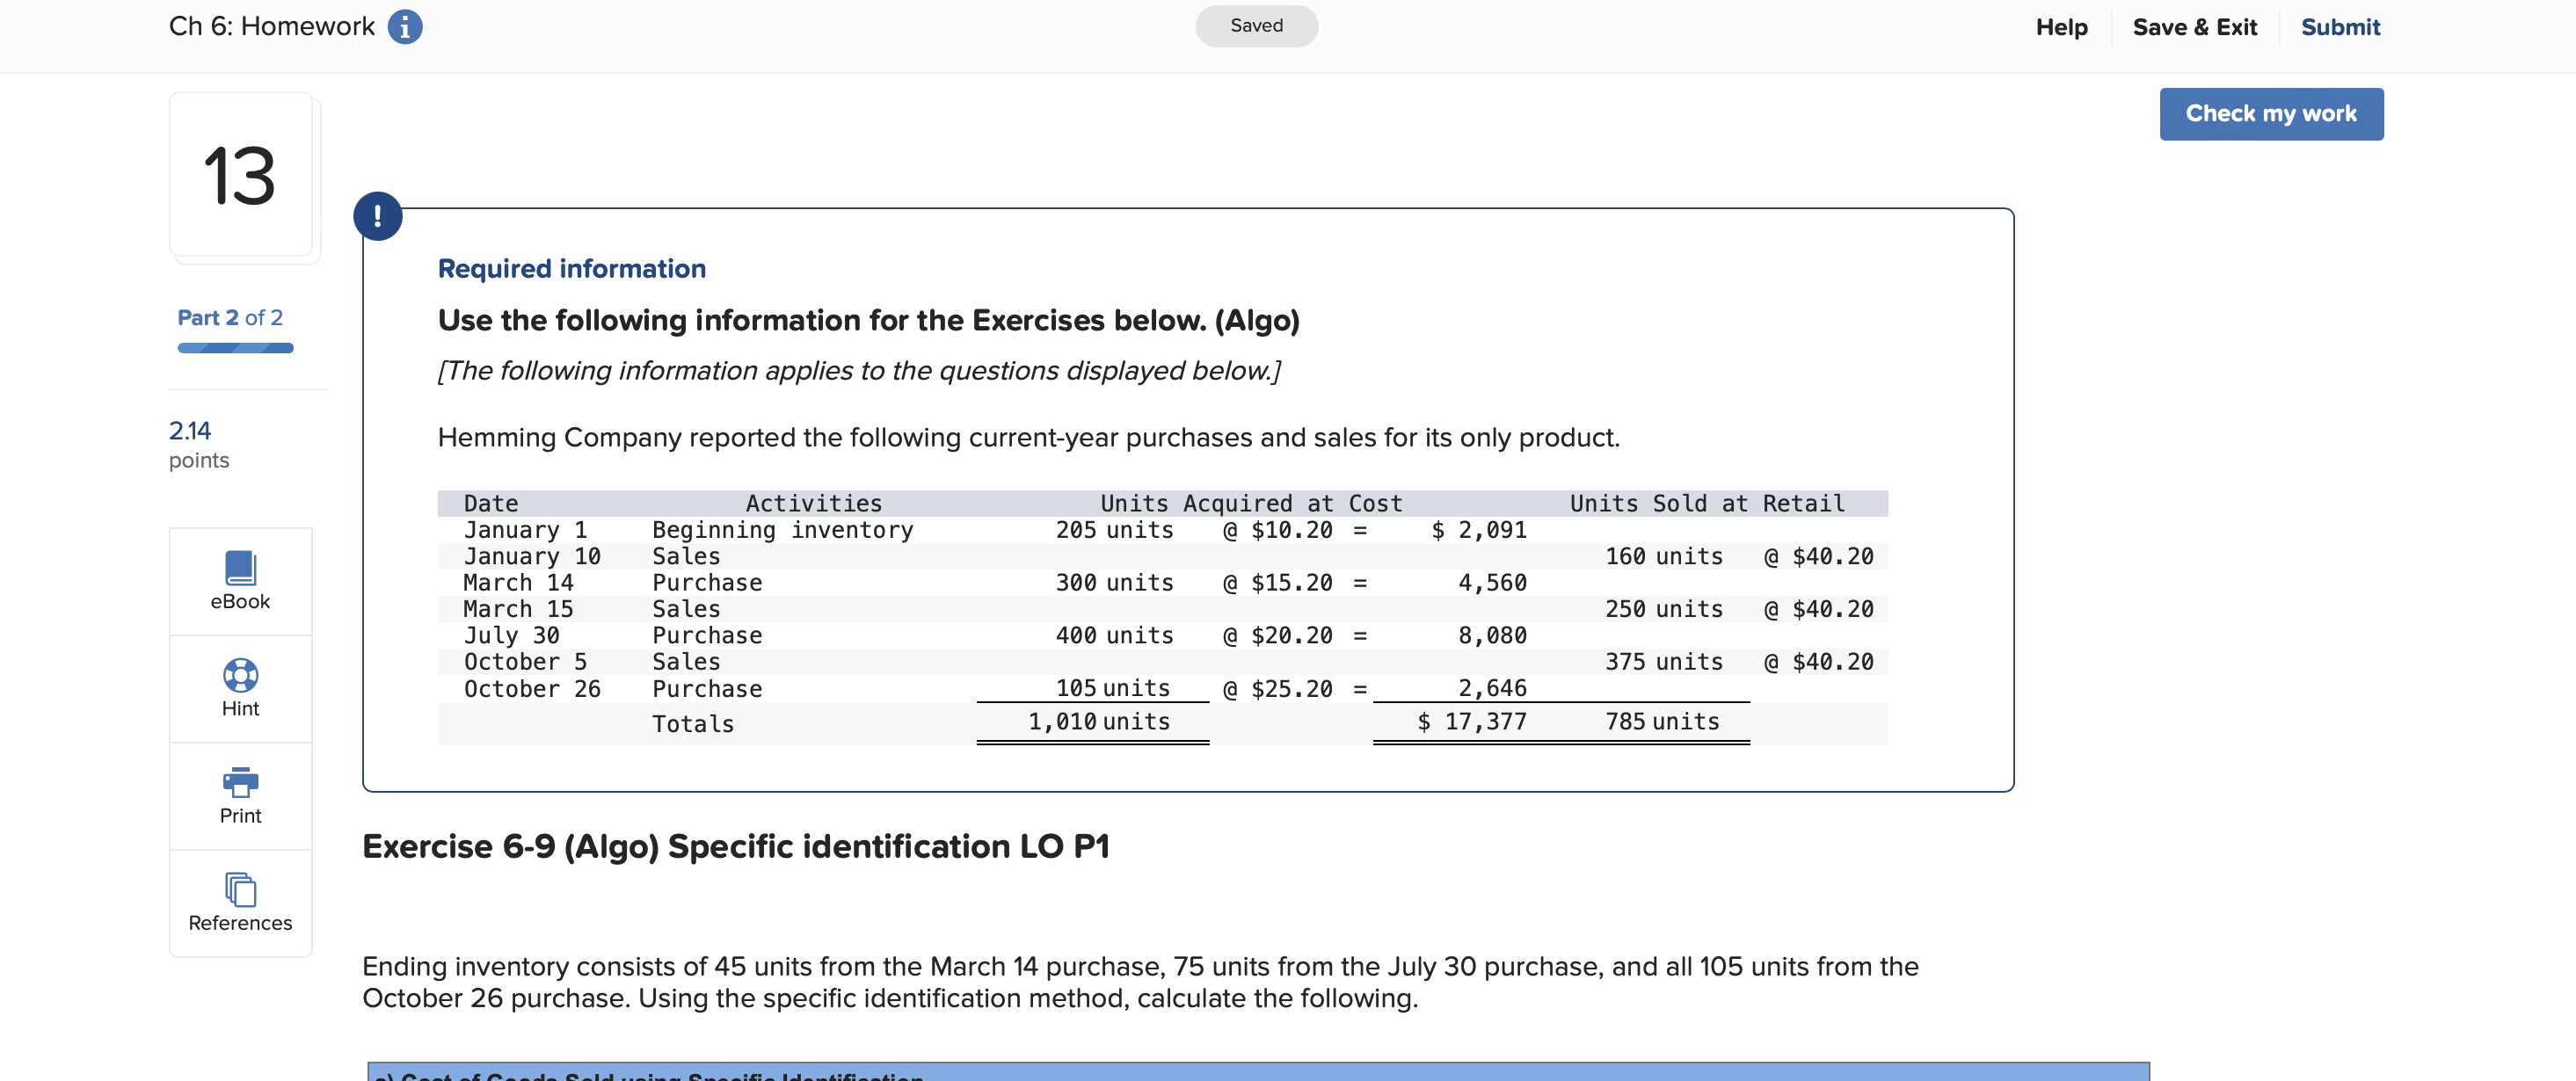Click the part progress bar

(x=235, y=348)
